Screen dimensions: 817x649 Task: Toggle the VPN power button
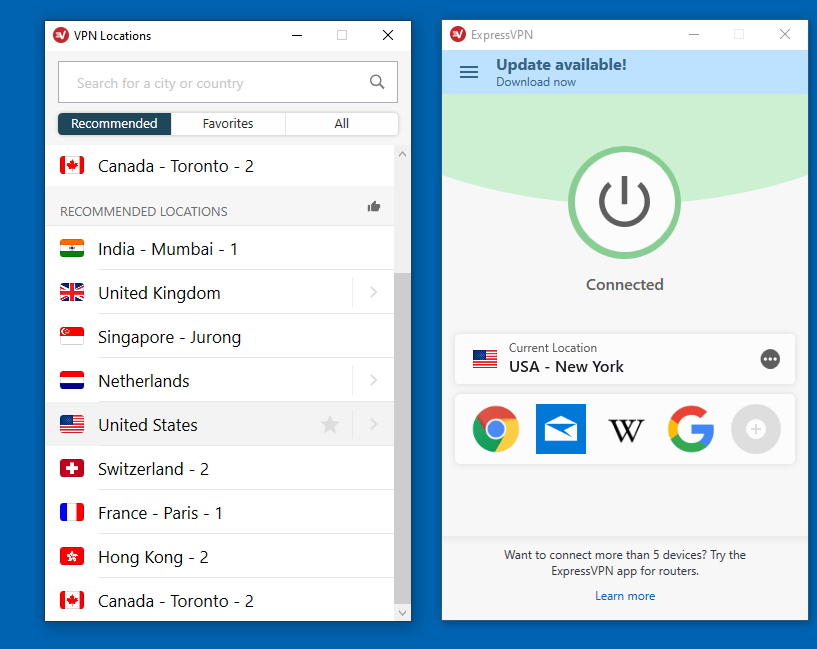(x=624, y=202)
